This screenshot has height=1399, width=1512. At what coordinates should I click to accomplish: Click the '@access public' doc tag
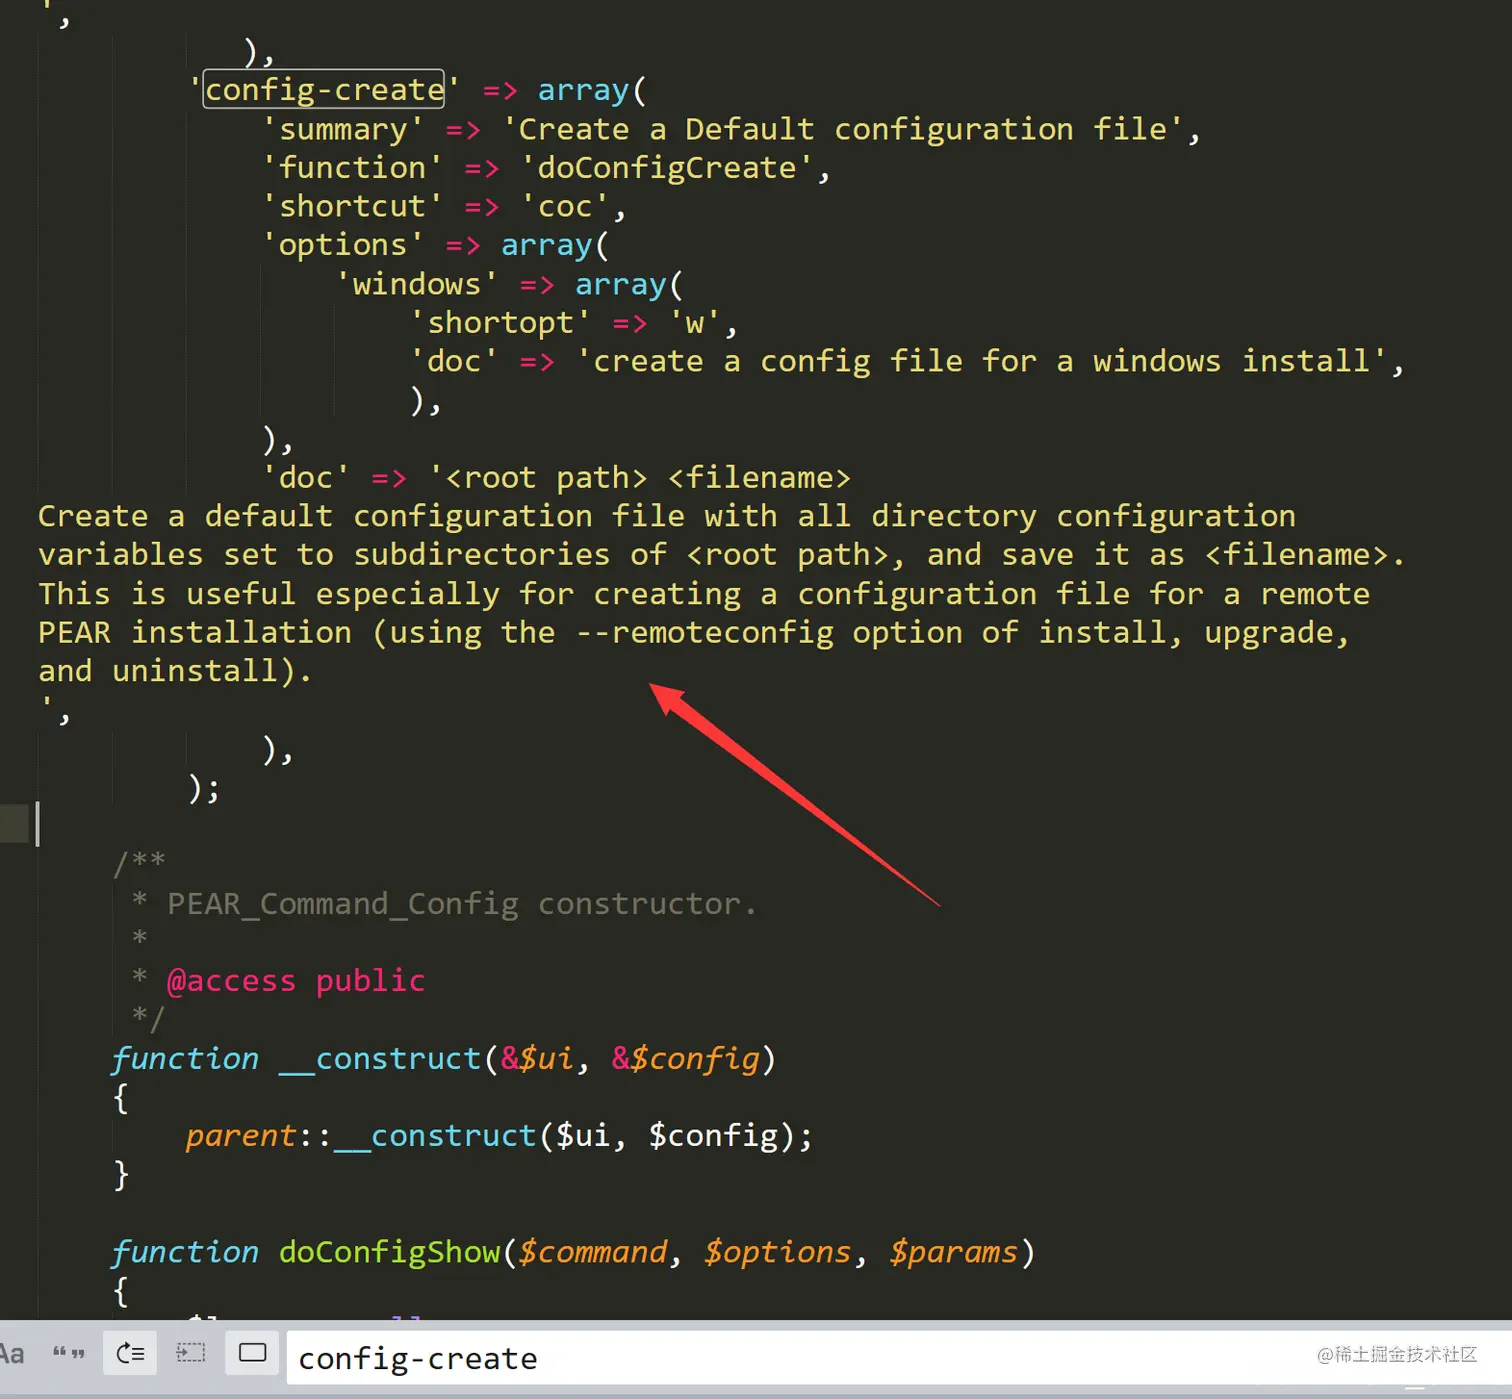[x=296, y=981]
